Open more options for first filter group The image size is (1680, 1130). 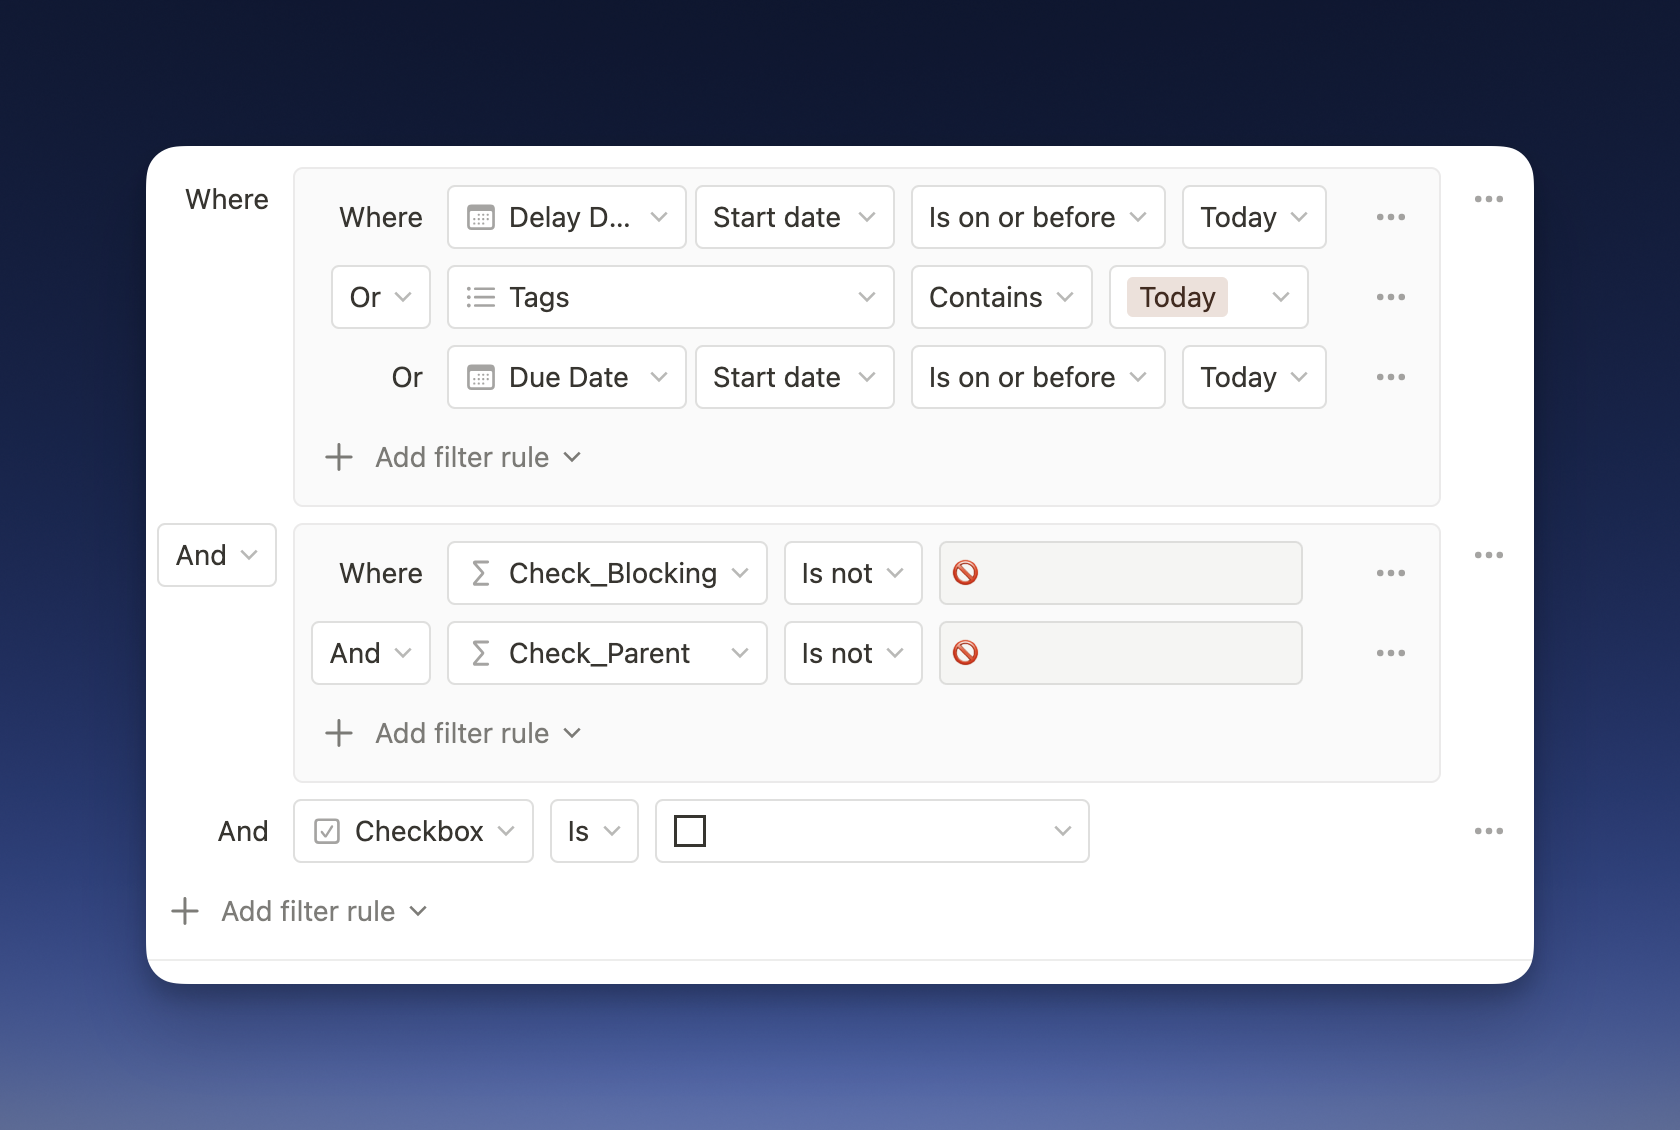point(1488,199)
